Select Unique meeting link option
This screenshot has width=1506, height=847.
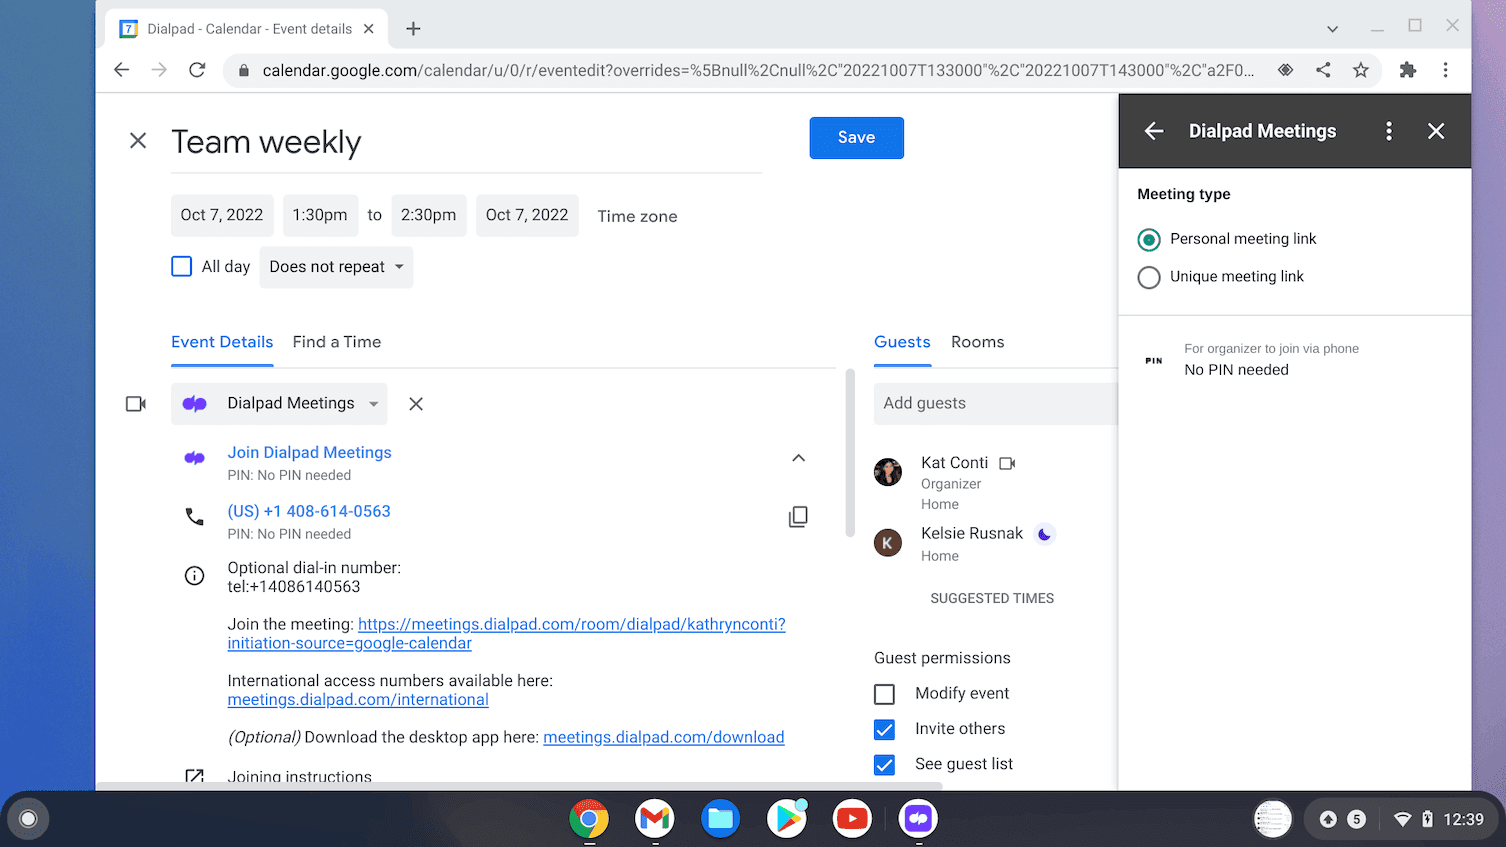tap(1148, 277)
